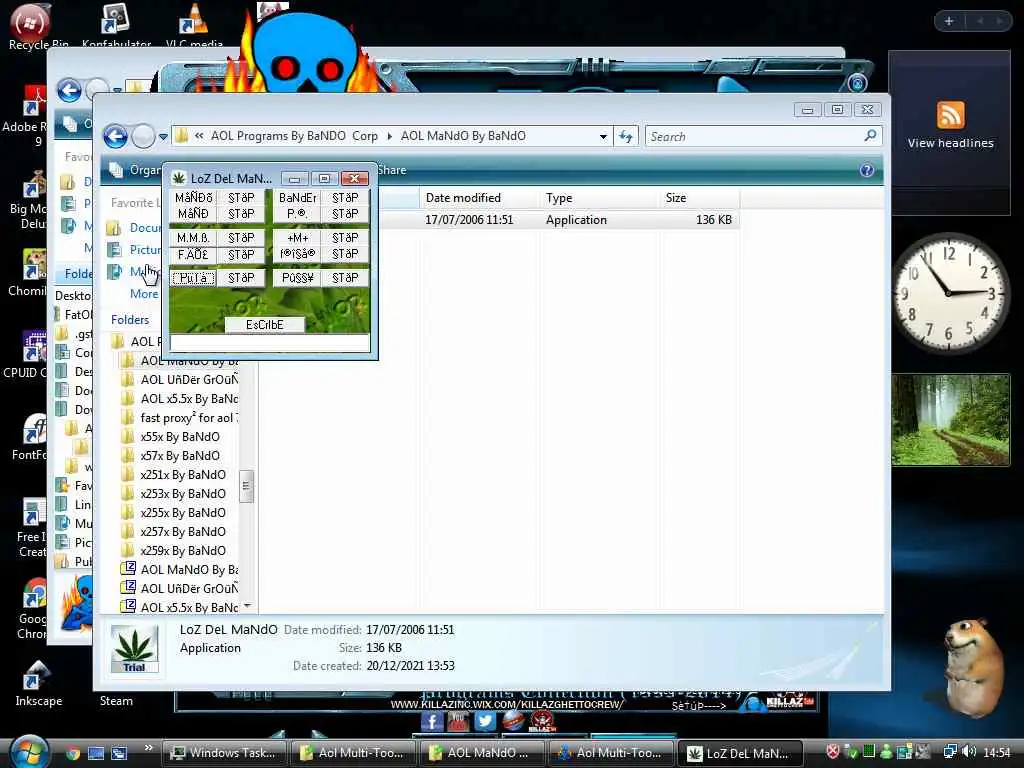Click the §TåP button beside Pû§§¥
Image resolution: width=1024 pixels, height=768 pixels.
[345, 278]
